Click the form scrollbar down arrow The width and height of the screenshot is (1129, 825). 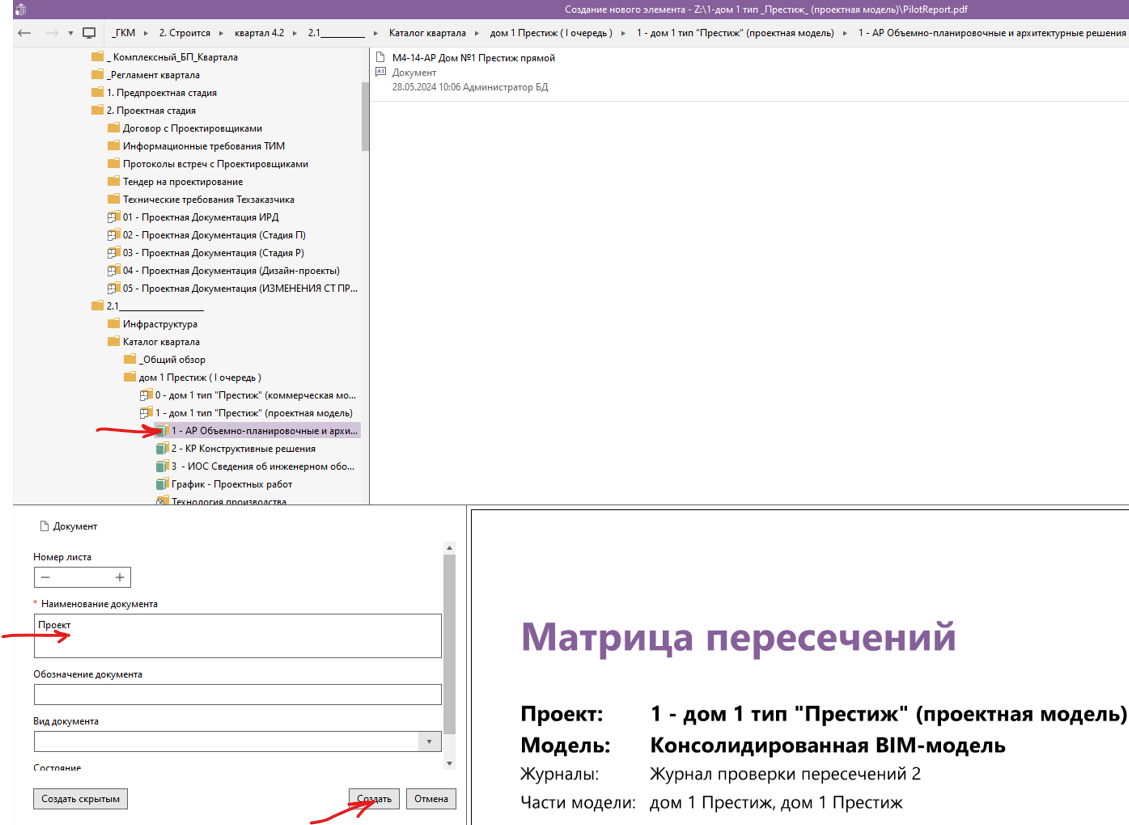click(449, 764)
